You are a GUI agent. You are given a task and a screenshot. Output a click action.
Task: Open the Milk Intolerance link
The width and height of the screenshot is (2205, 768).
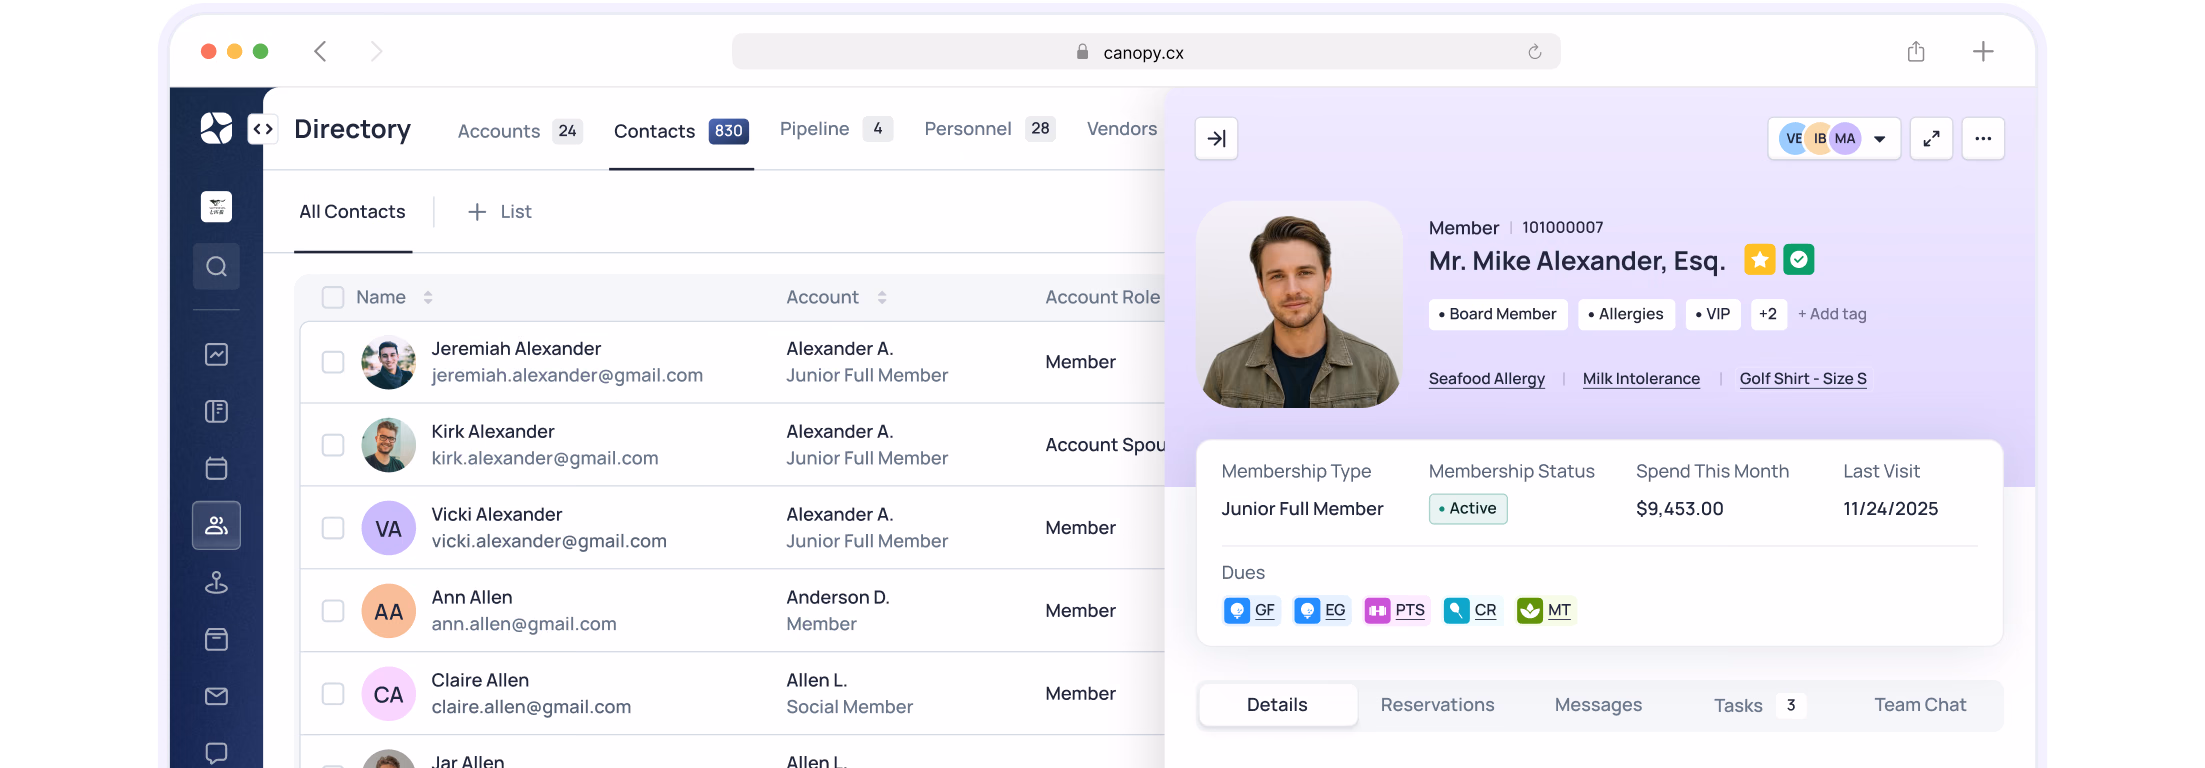1641,379
